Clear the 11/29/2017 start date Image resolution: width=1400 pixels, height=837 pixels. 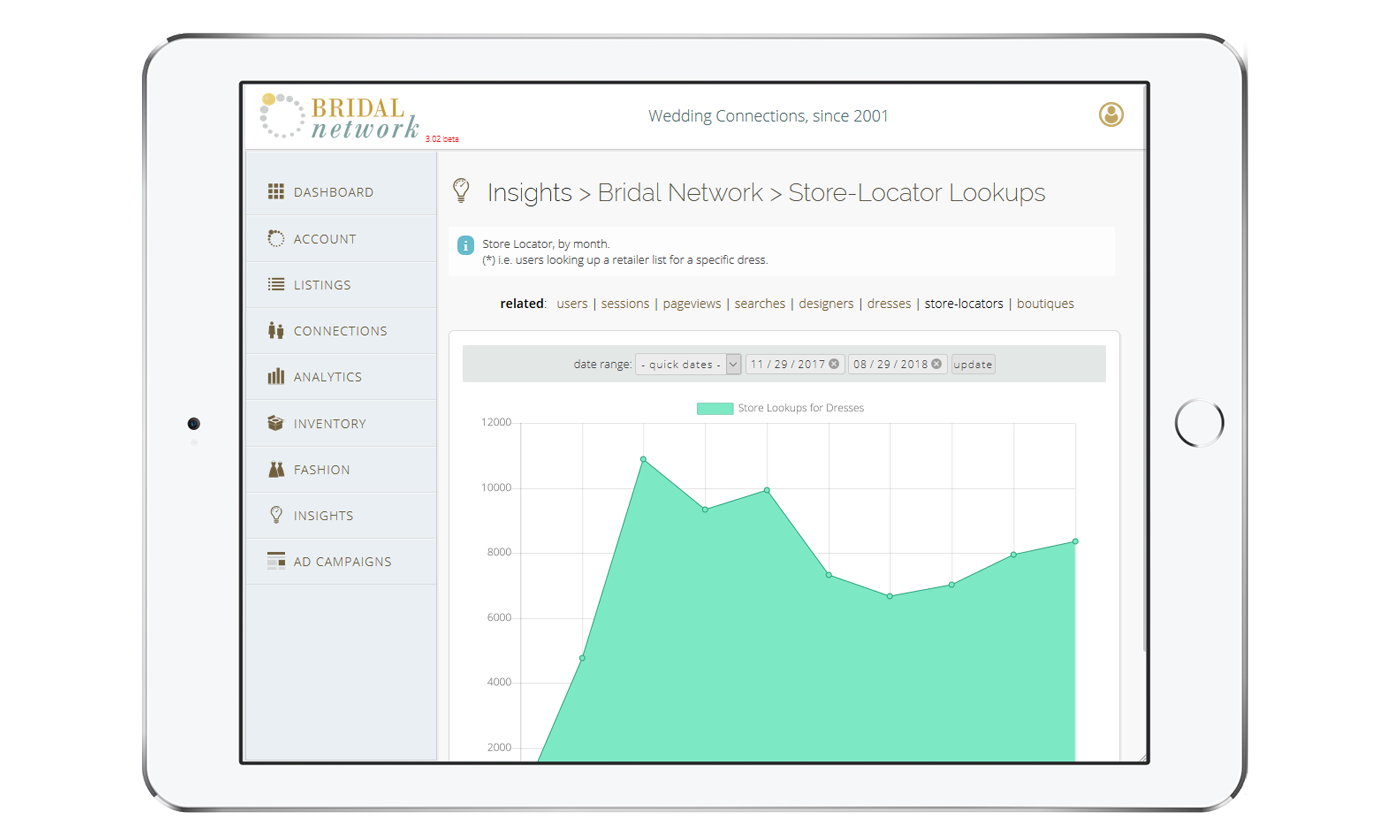[834, 364]
